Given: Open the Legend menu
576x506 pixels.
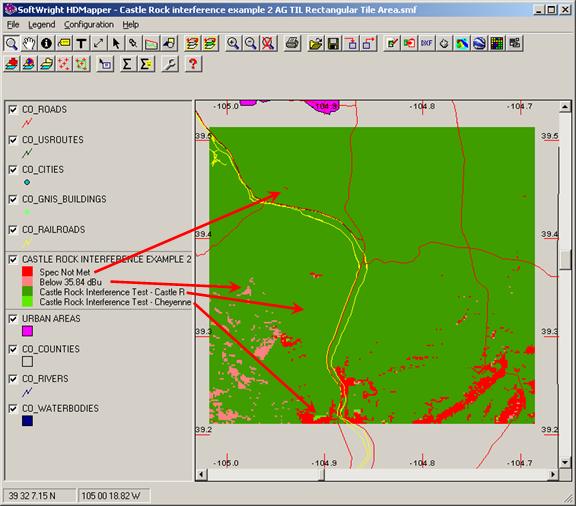Looking at the screenshot, I should pos(42,25).
